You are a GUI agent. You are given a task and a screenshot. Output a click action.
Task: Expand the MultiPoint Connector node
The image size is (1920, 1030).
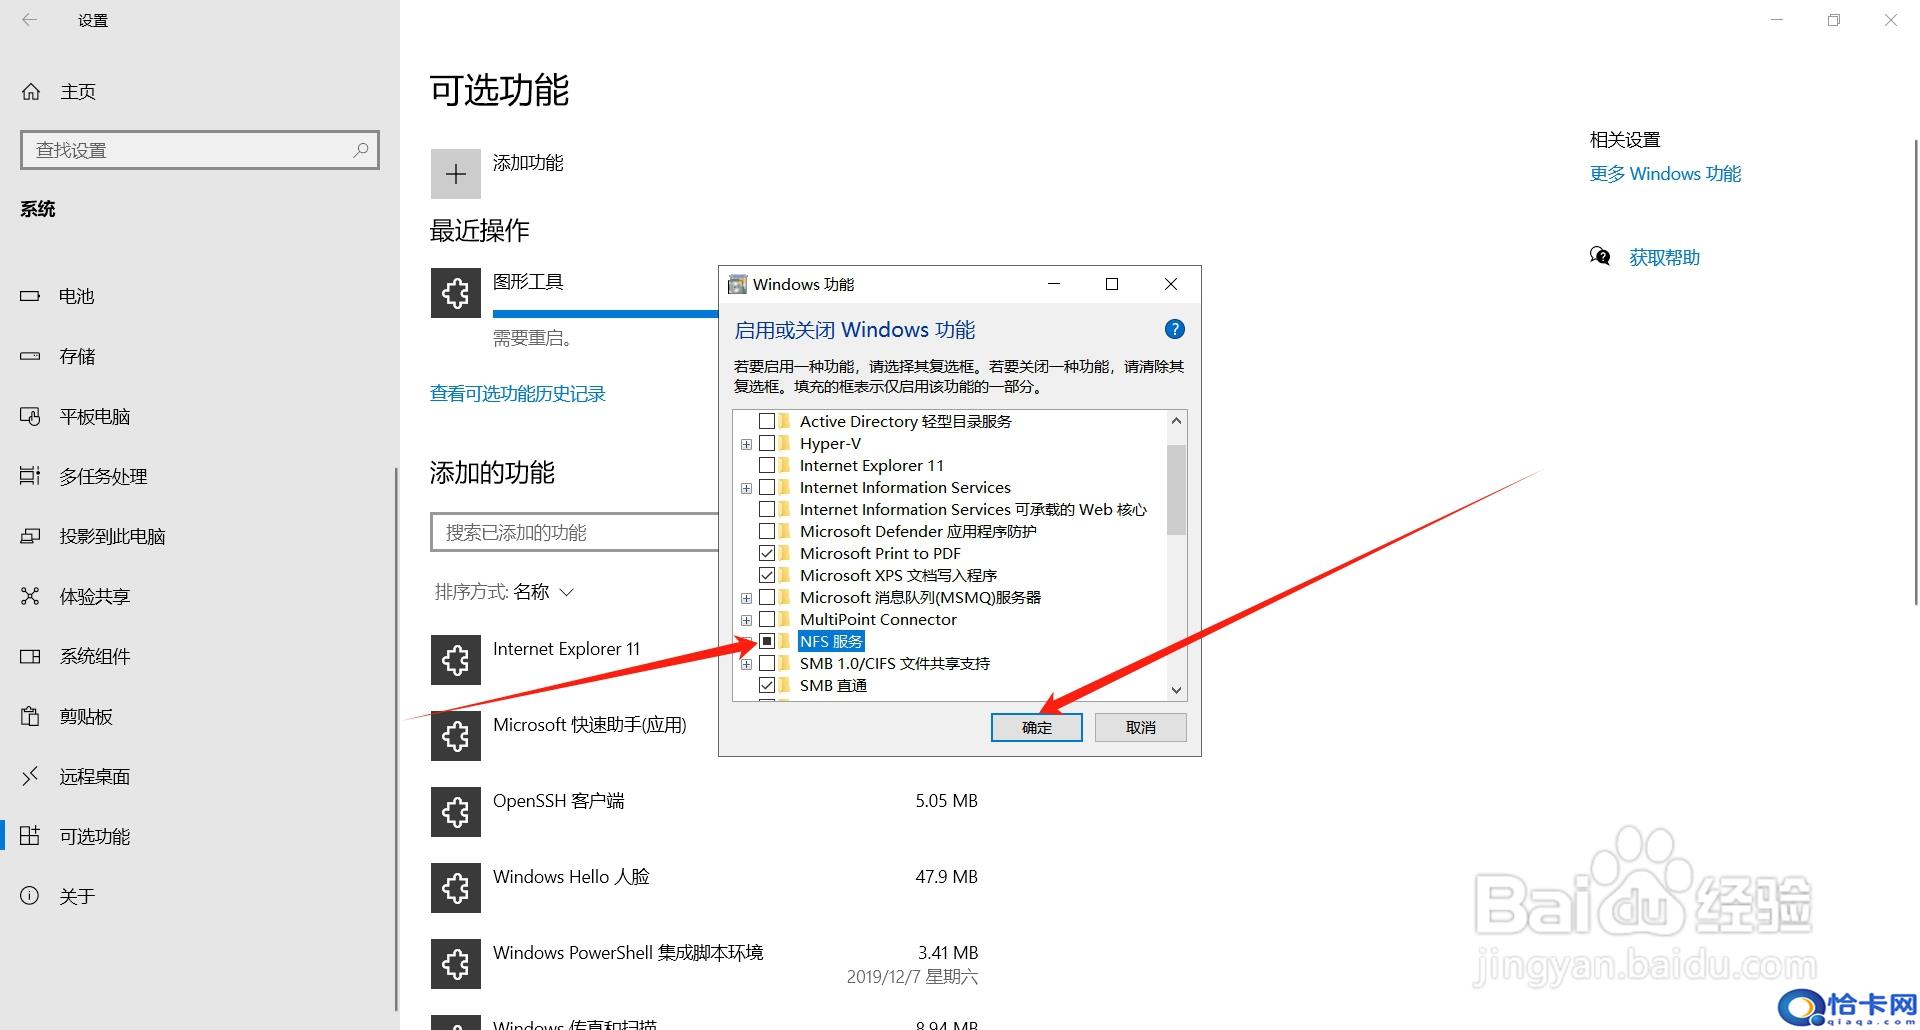click(746, 620)
